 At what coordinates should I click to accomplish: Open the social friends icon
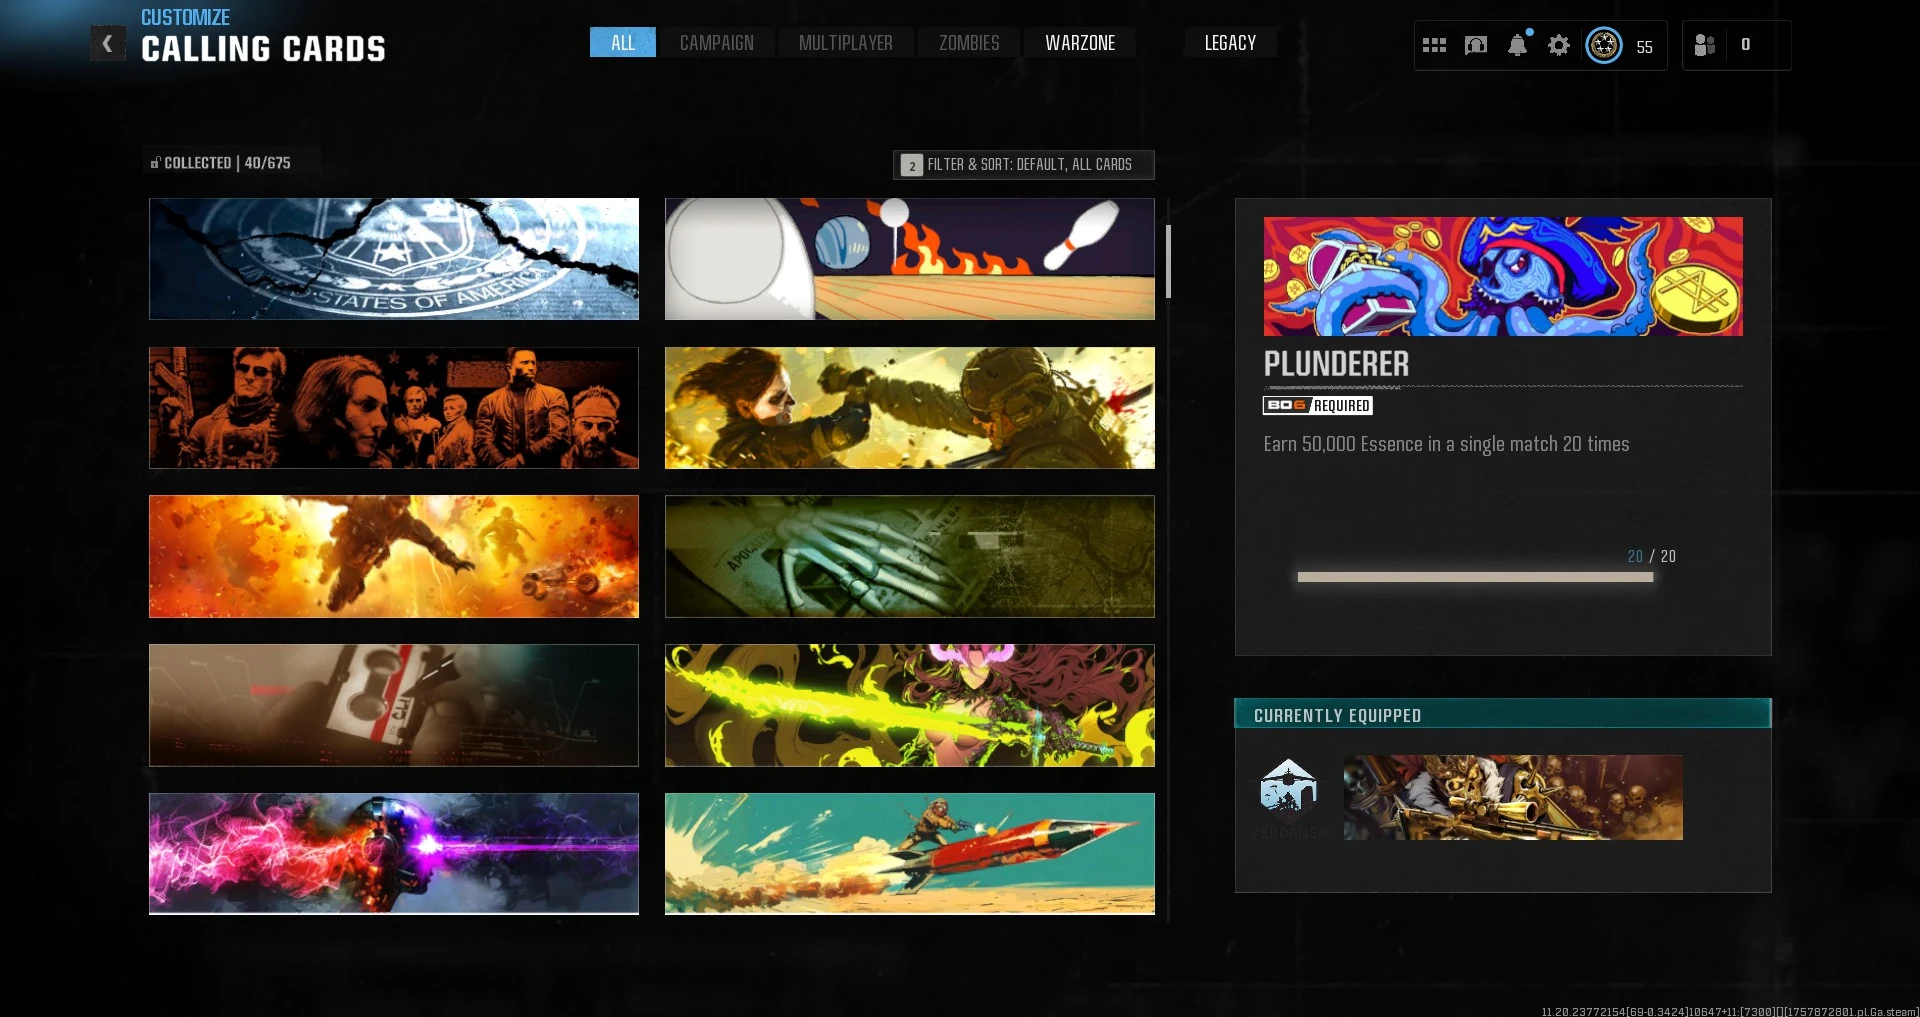point(1705,45)
